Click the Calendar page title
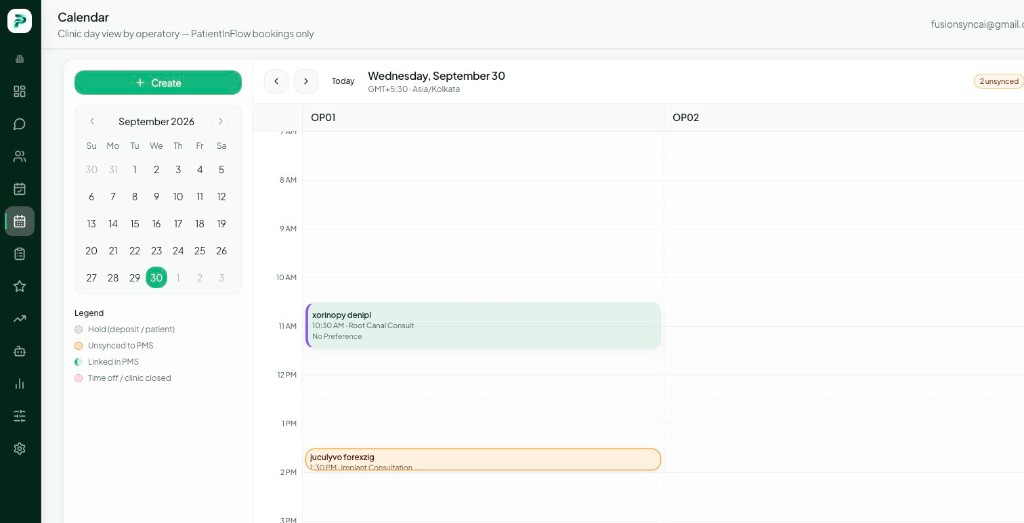The height and width of the screenshot is (523, 1024). click(x=83, y=18)
